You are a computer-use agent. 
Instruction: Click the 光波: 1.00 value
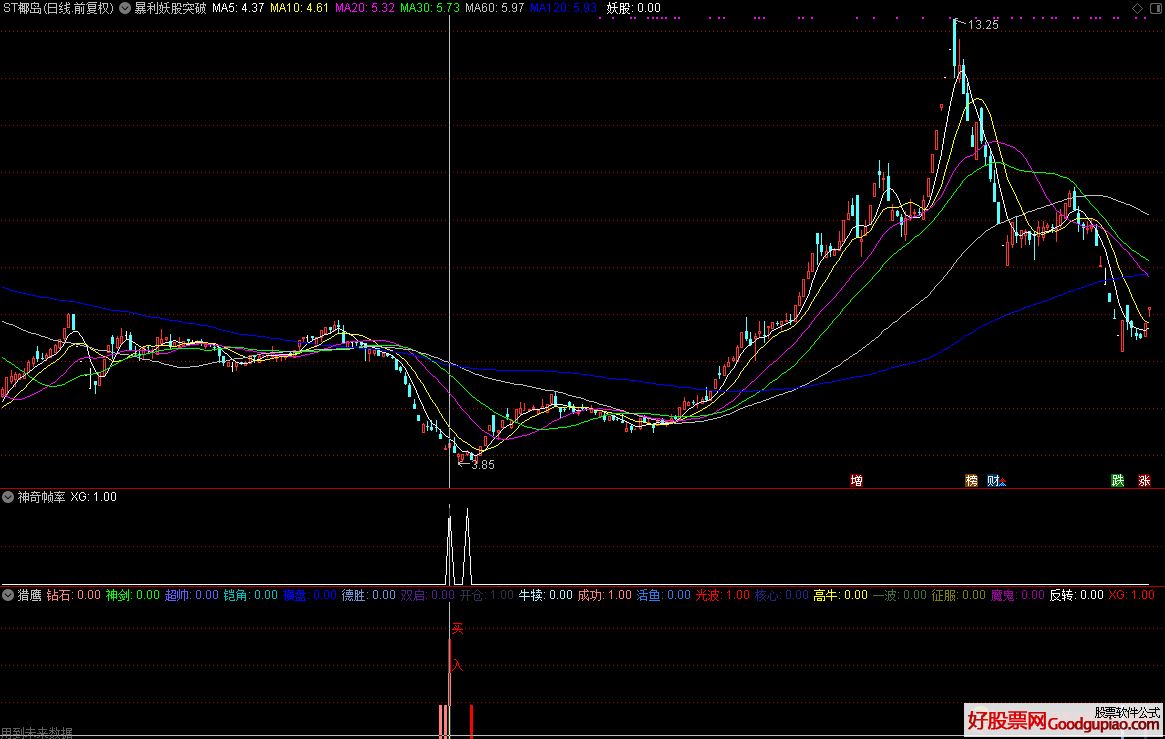click(x=722, y=595)
